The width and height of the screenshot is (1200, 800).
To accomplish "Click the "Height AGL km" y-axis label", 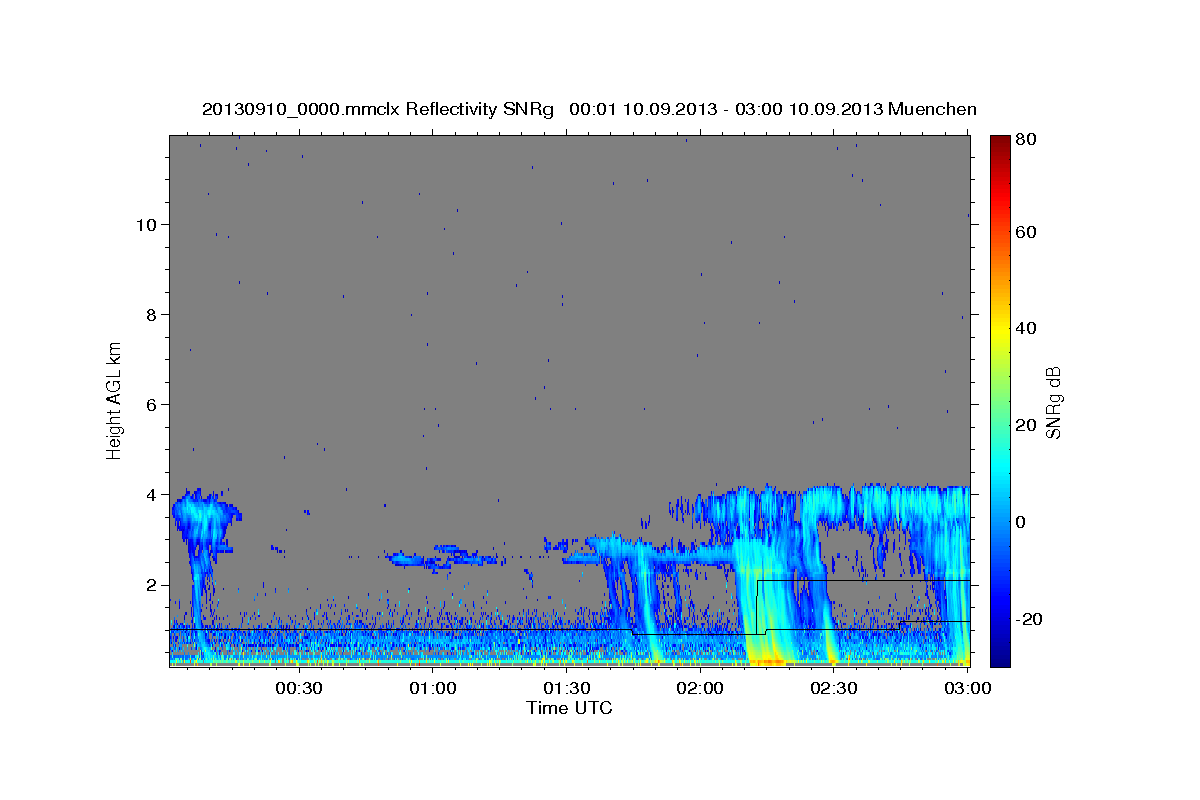I will [115, 399].
